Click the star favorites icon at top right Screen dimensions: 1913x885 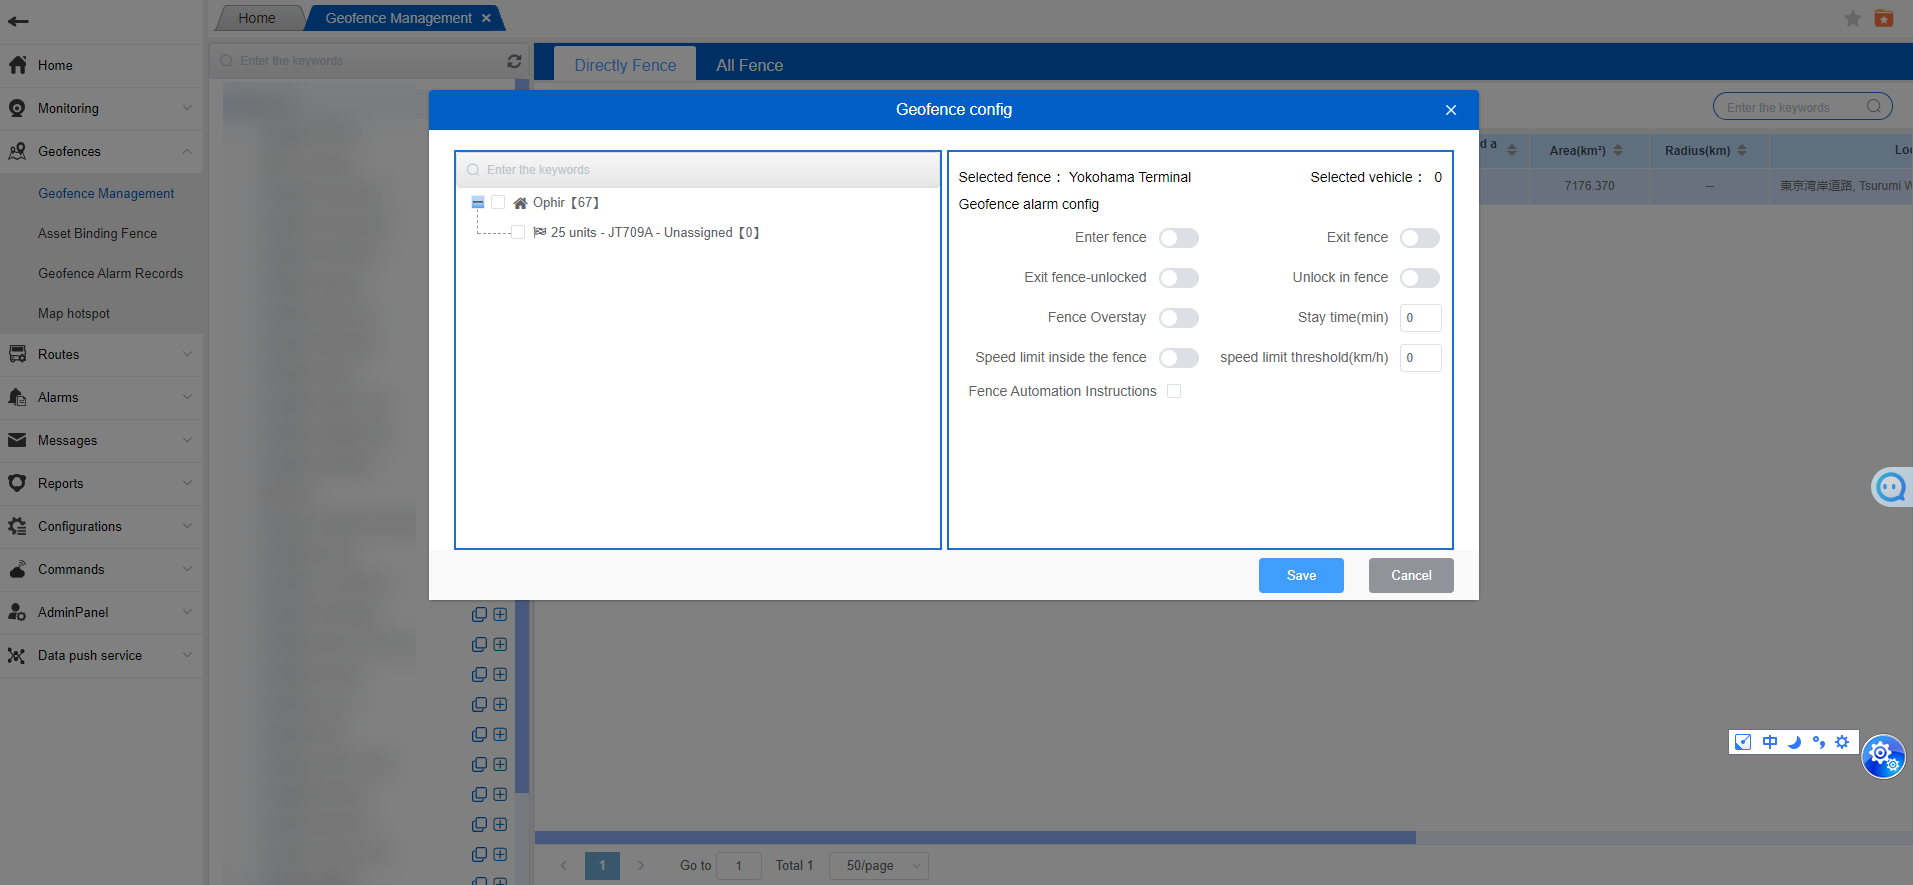click(x=1852, y=19)
